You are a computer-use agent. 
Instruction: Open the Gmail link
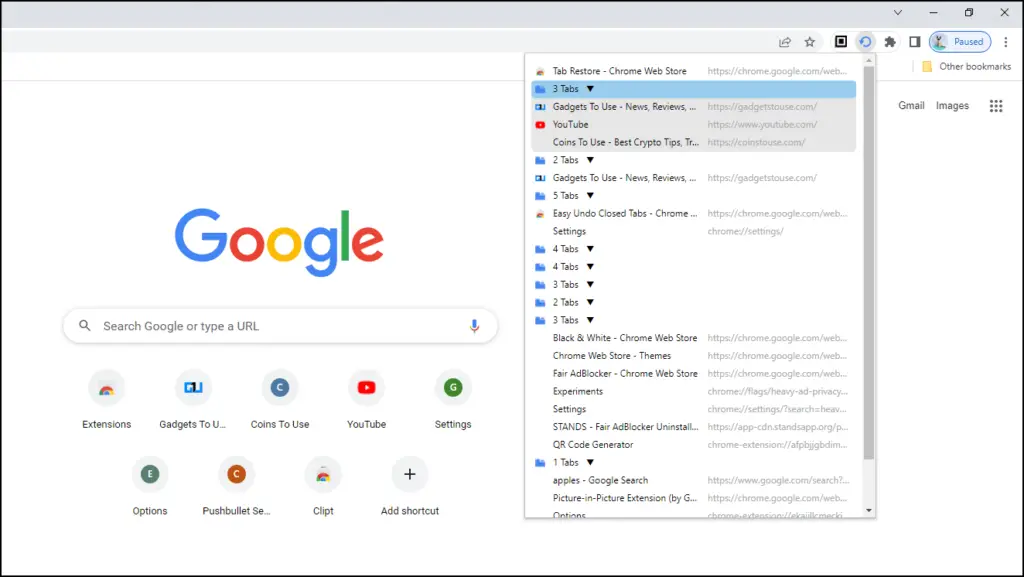(x=911, y=106)
